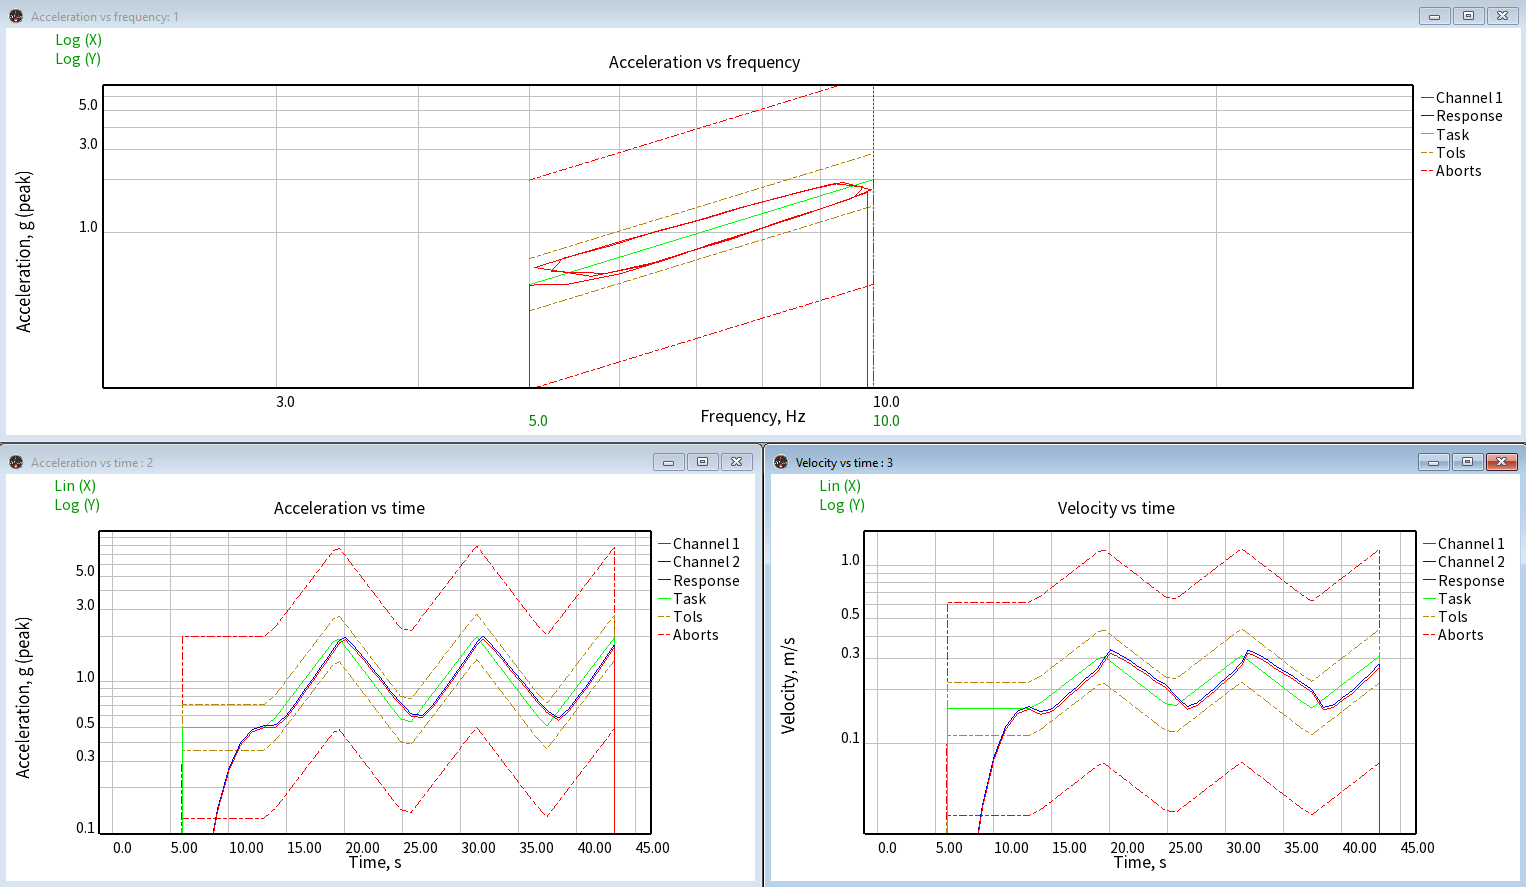Select Response legend in Velocity vs time
This screenshot has height=887, width=1526.
(x=1464, y=581)
